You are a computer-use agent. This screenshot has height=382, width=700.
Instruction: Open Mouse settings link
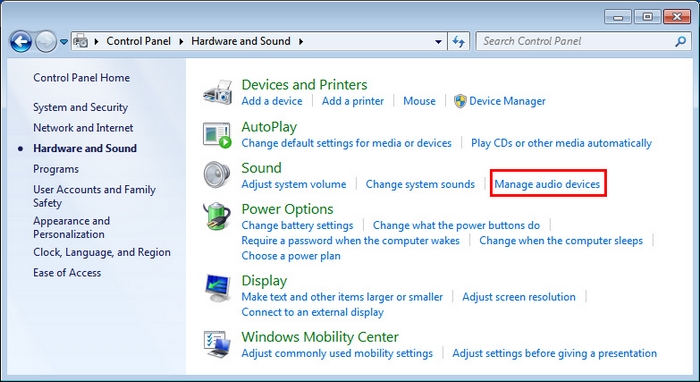click(419, 101)
